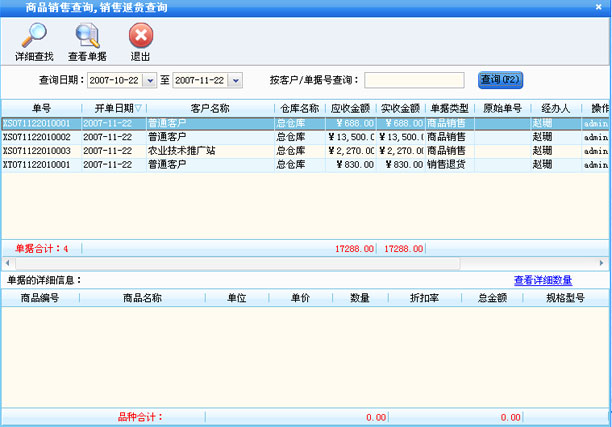Click the red 退出 exit icon

coord(140,37)
